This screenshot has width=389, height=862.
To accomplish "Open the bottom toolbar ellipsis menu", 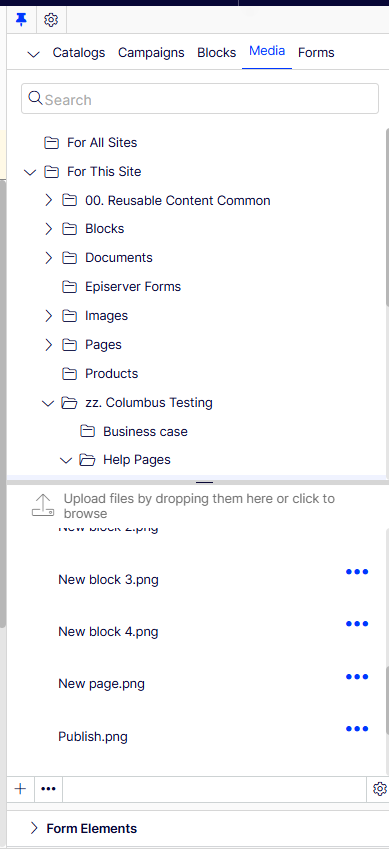I will (x=48, y=789).
